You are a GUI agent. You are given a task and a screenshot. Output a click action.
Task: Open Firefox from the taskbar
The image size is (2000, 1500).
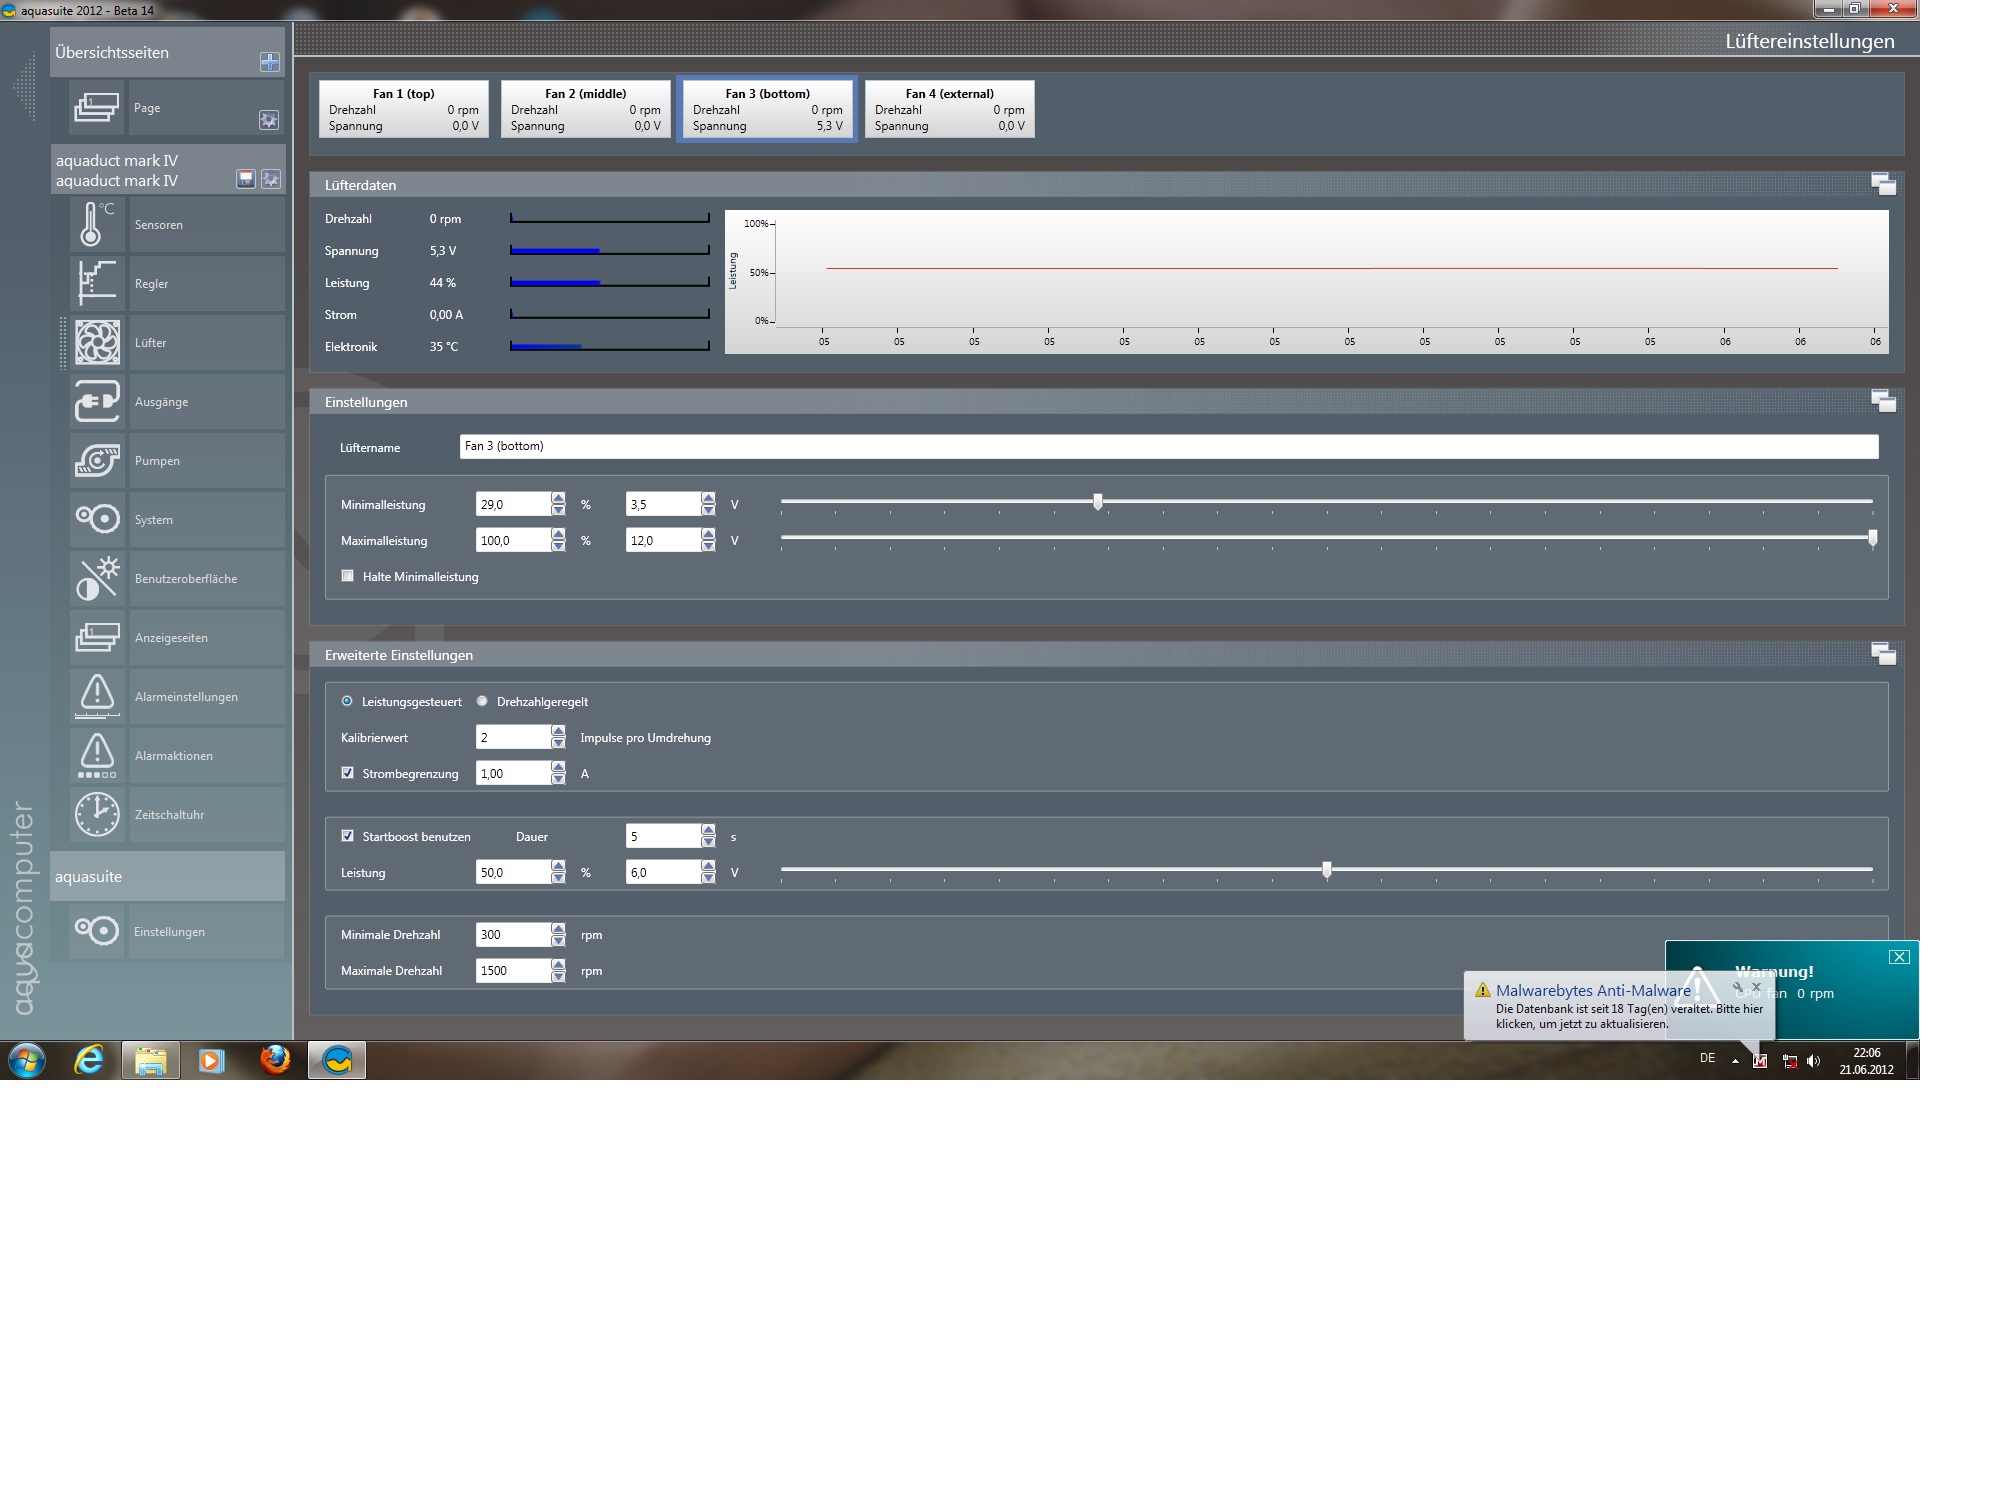point(275,1060)
